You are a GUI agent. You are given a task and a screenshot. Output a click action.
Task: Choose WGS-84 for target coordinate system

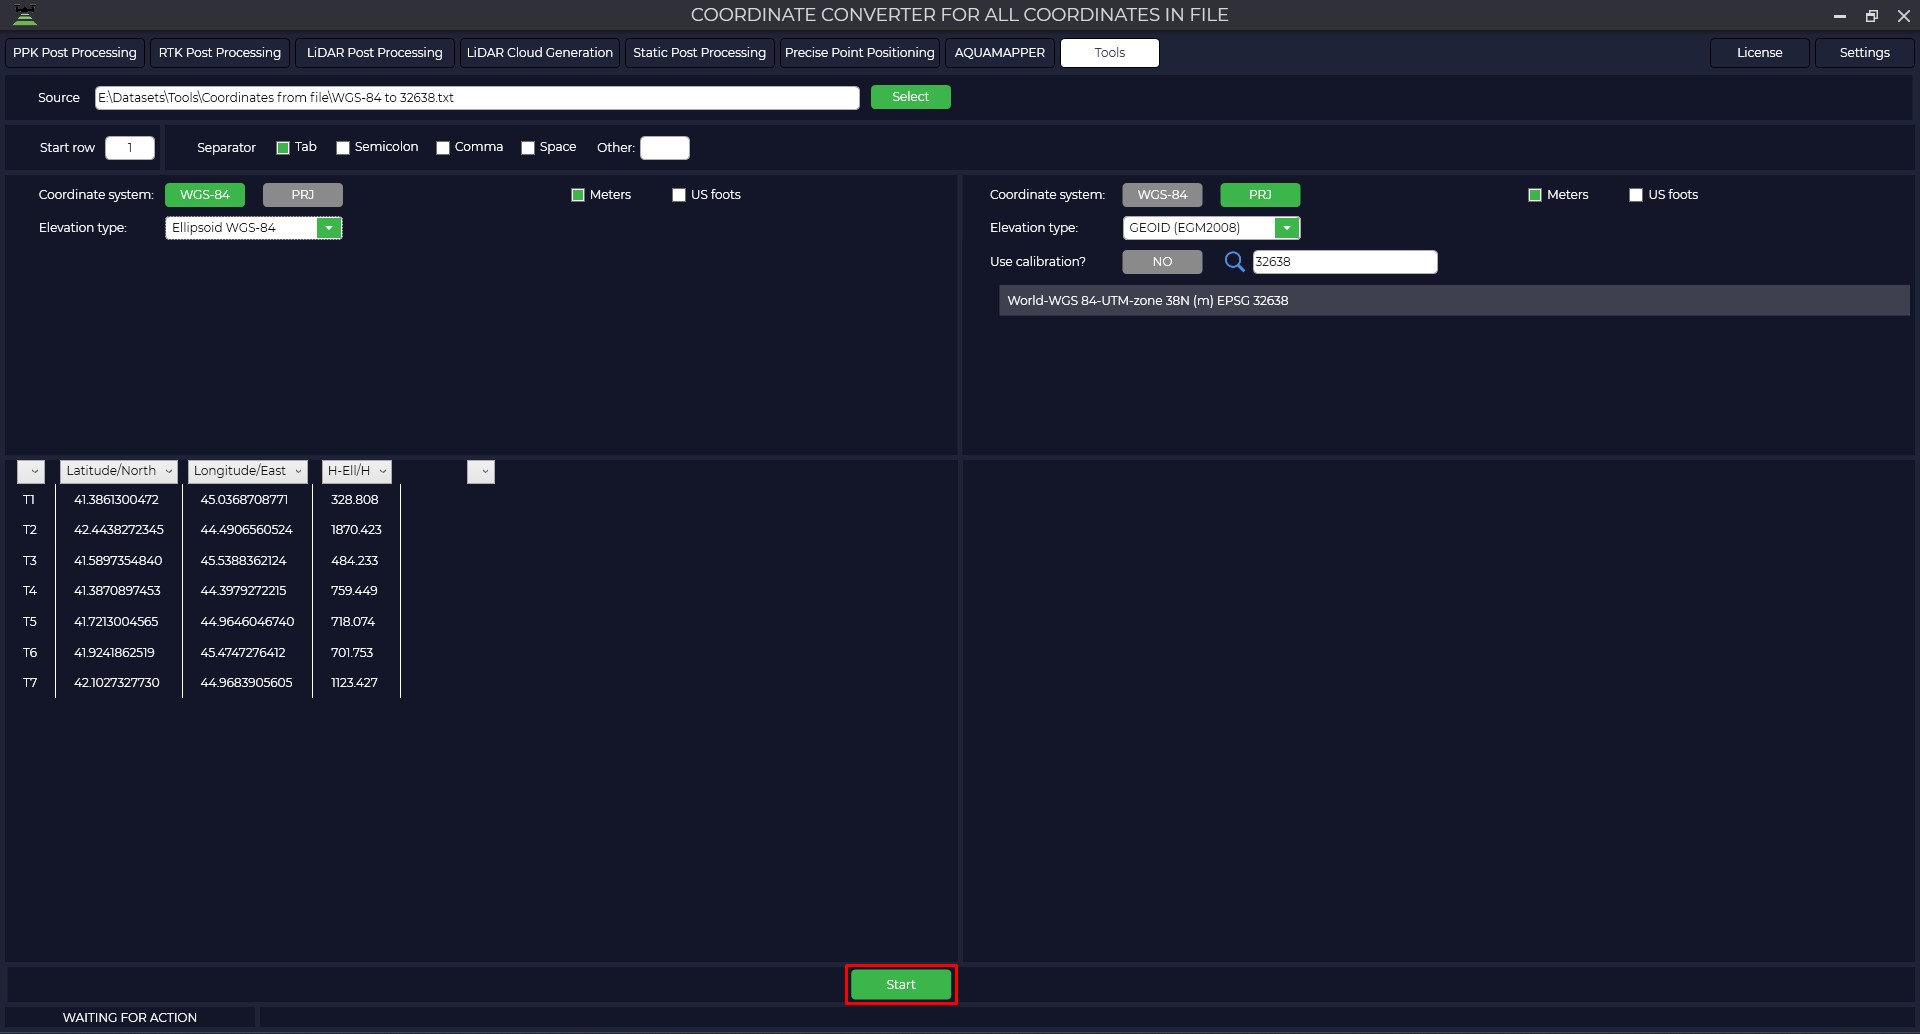click(x=1162, y=195)
